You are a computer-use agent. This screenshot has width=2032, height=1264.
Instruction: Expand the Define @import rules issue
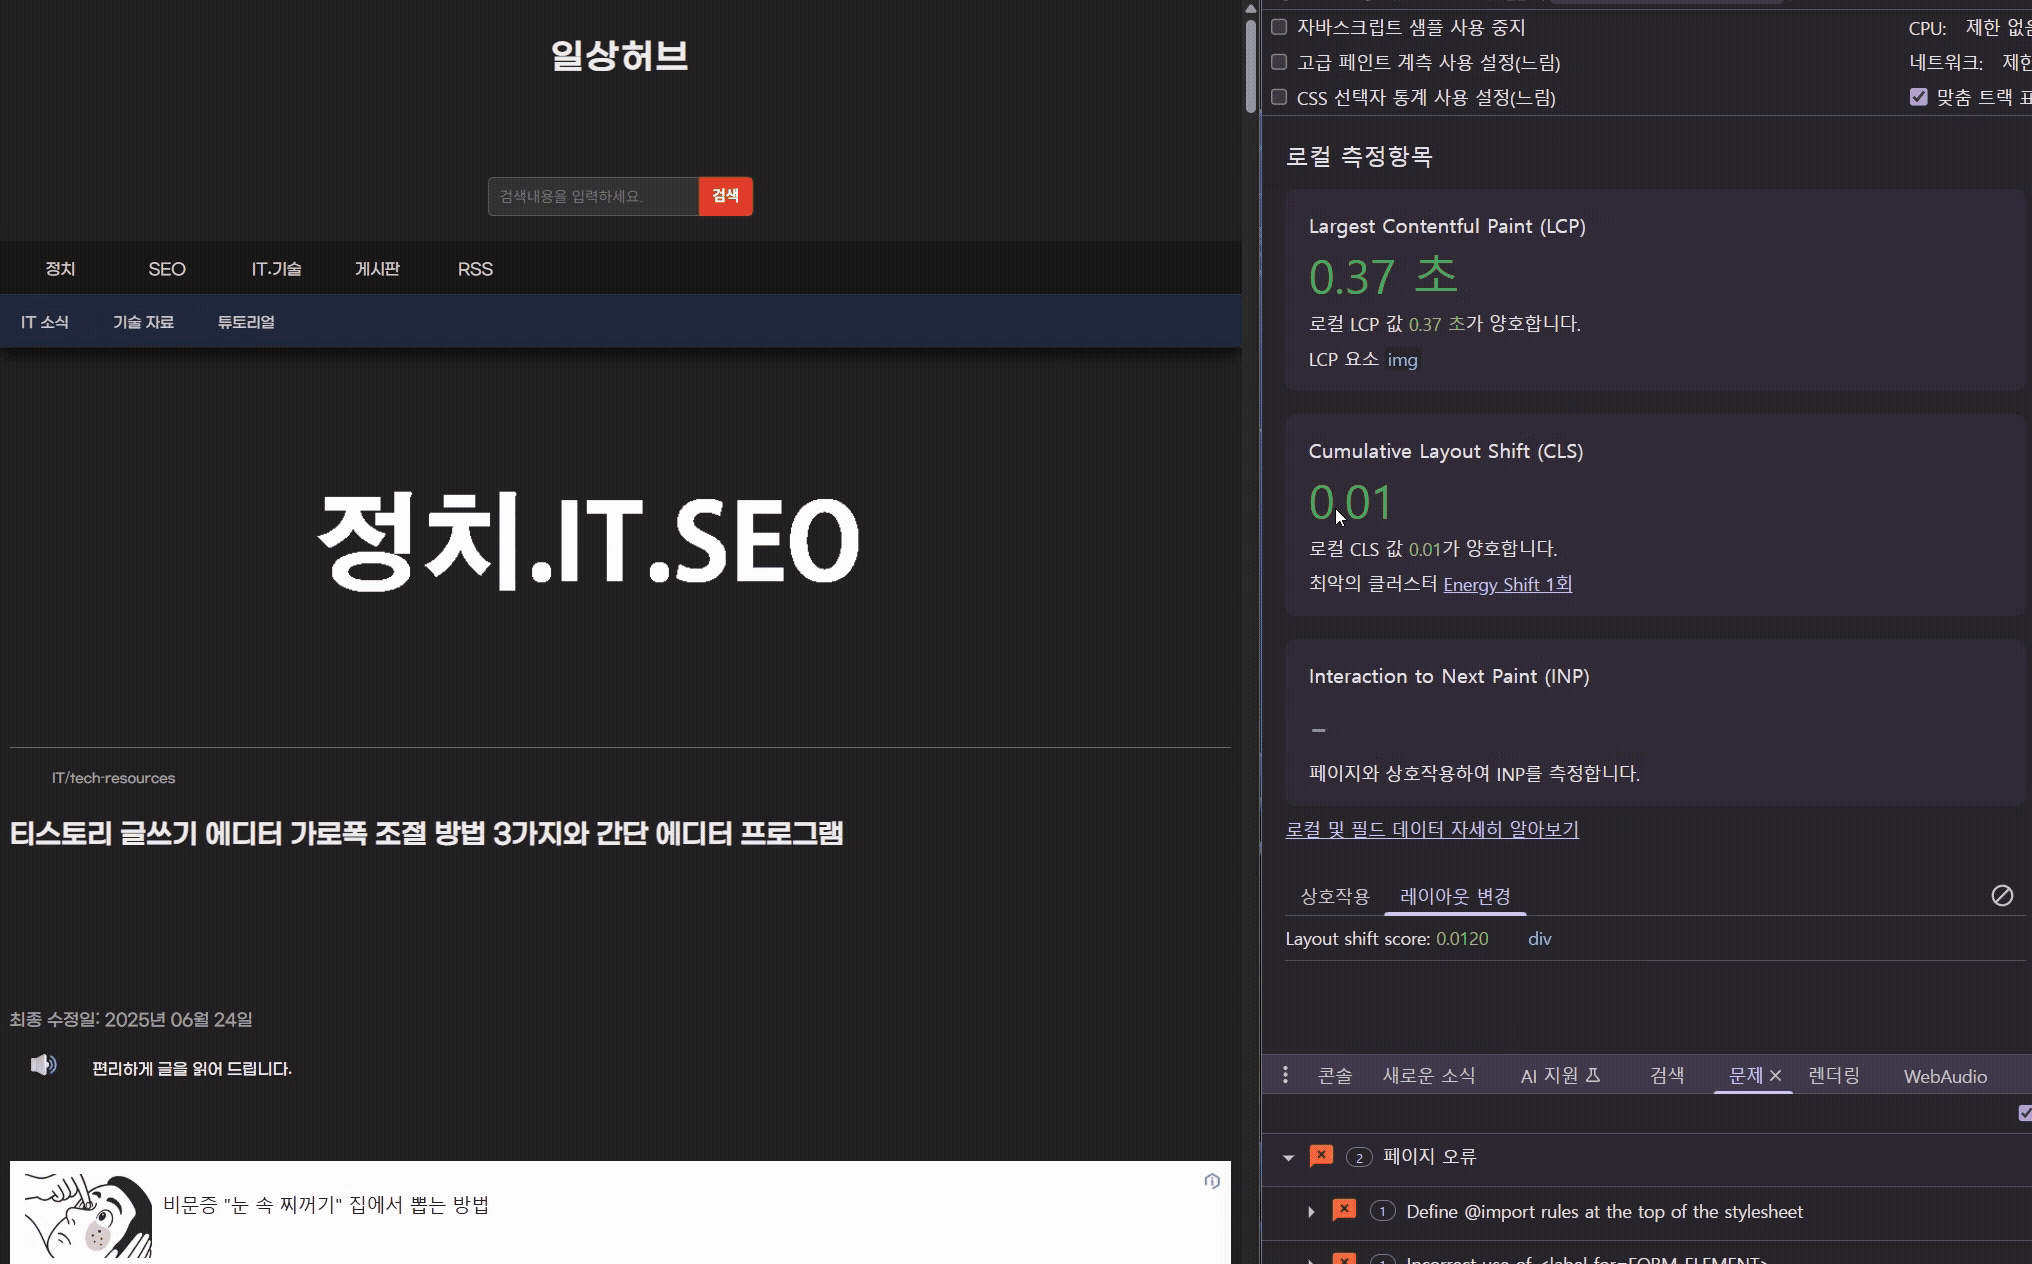[x=1311, y=1212]
